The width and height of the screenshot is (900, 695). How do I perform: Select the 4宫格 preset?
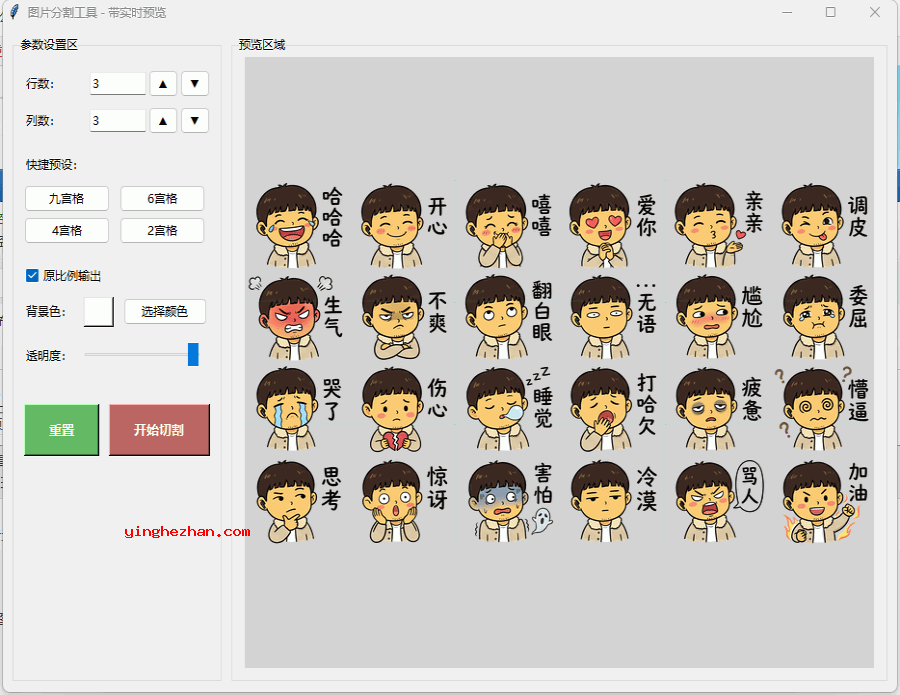point(67,231)
